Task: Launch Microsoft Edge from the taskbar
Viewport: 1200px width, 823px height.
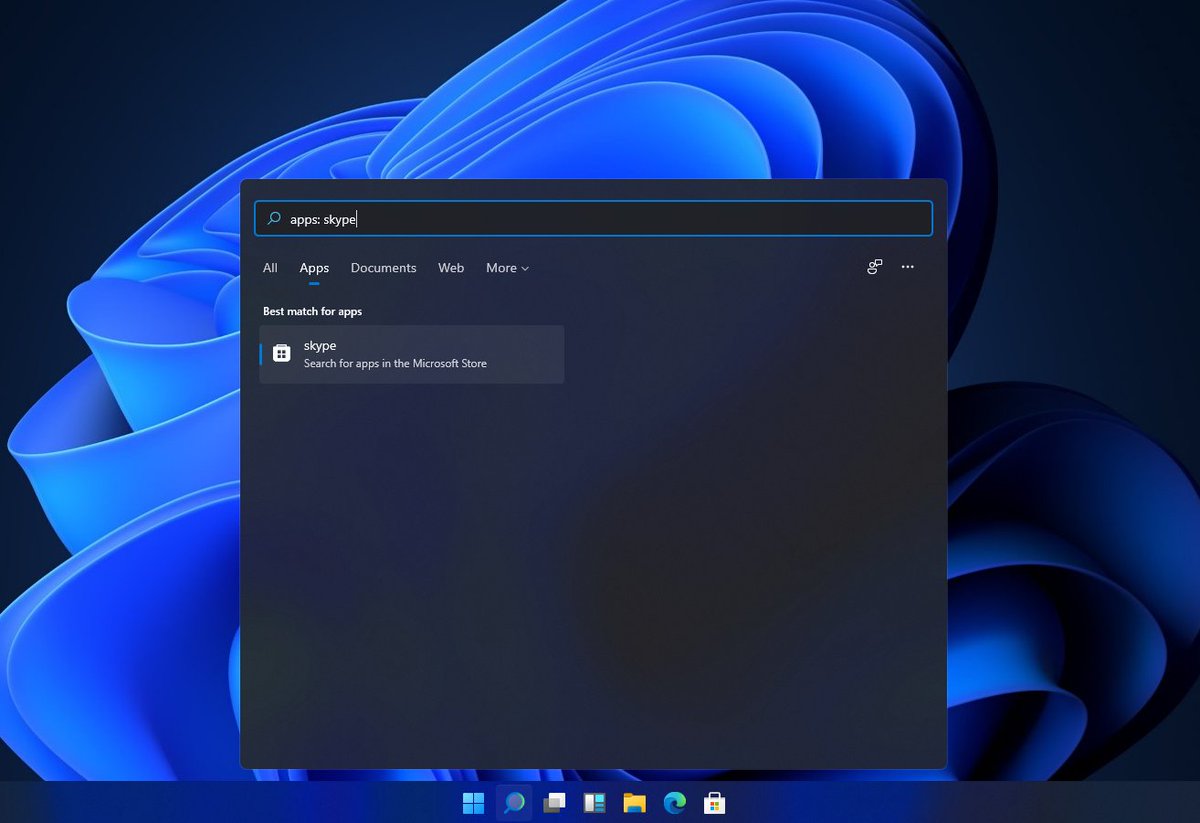Action: point(675,803)
